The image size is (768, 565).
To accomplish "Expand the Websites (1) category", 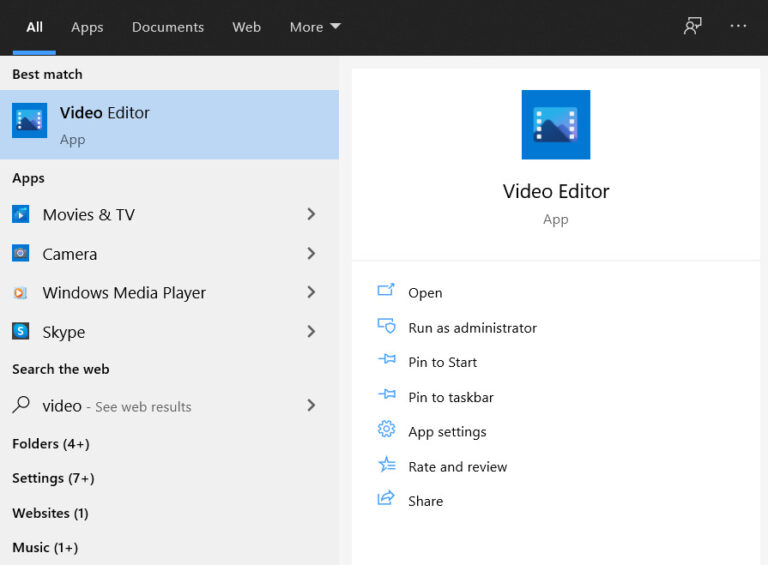I will [50, 513].
